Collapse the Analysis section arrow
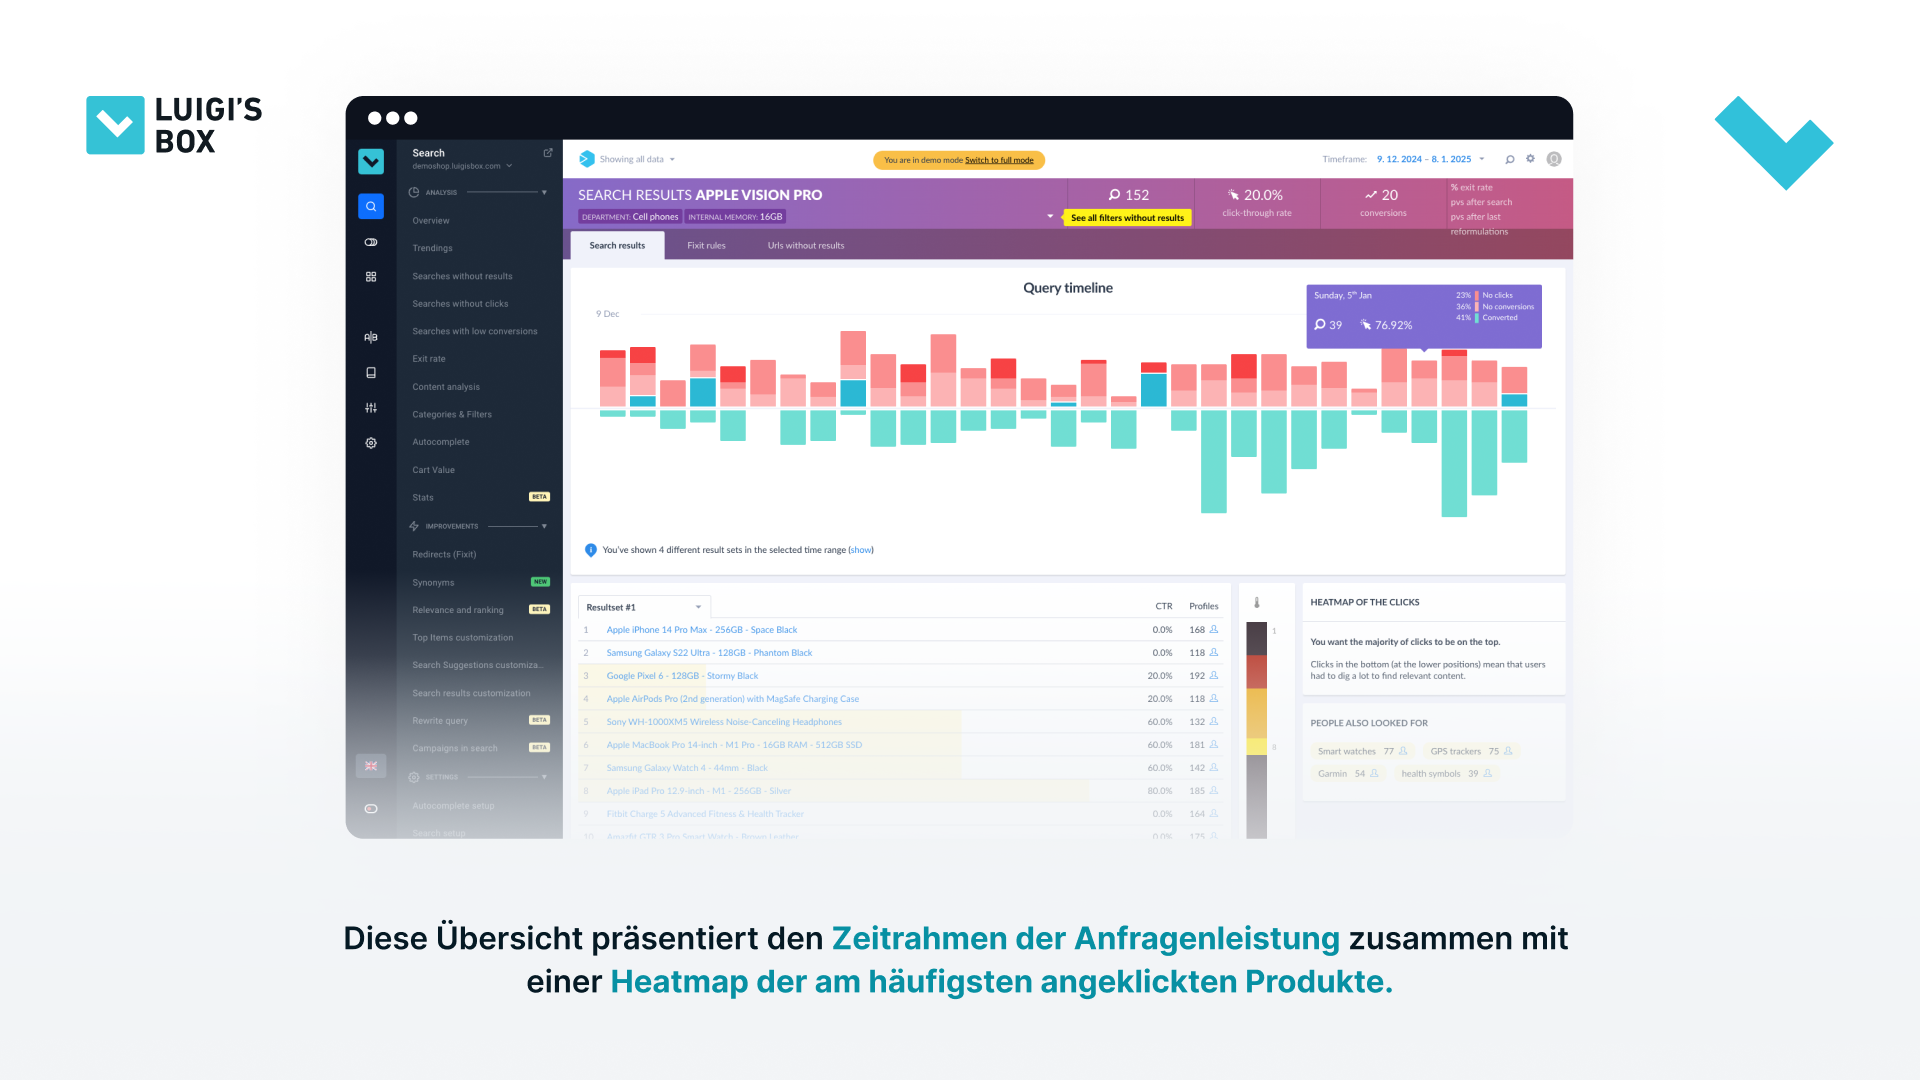Viewport: 1920px width, 1080px height. point(544,192)
